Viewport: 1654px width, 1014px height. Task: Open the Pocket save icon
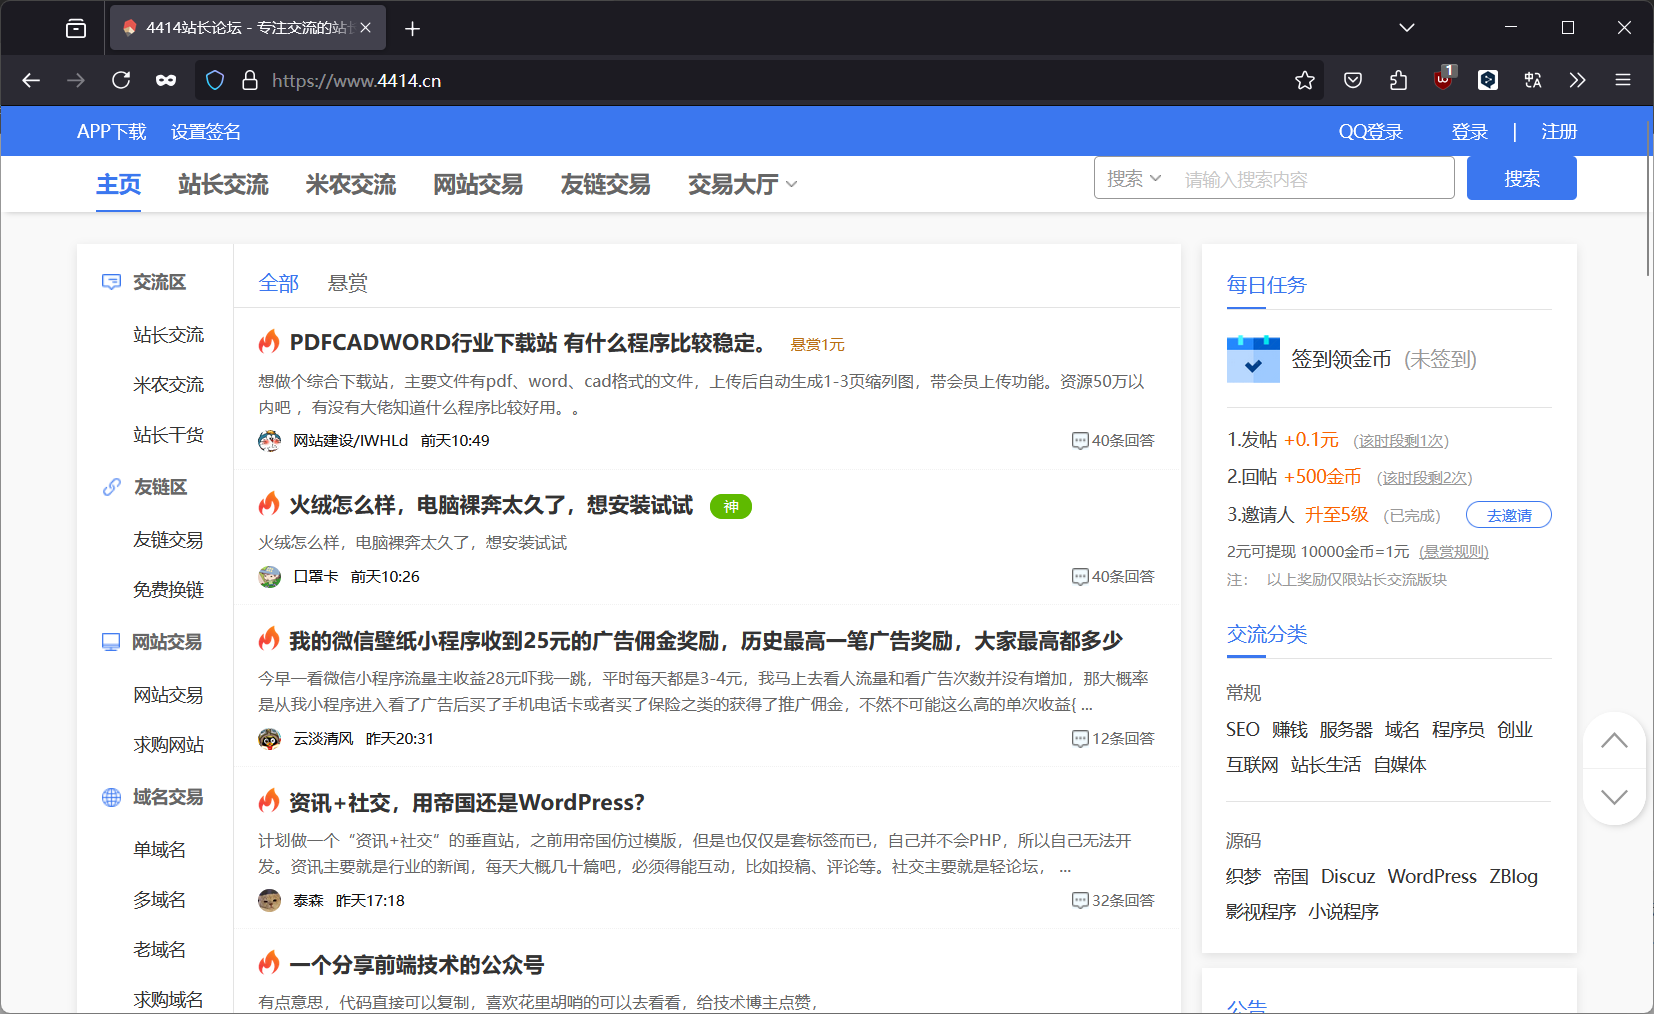(1353, 80)
